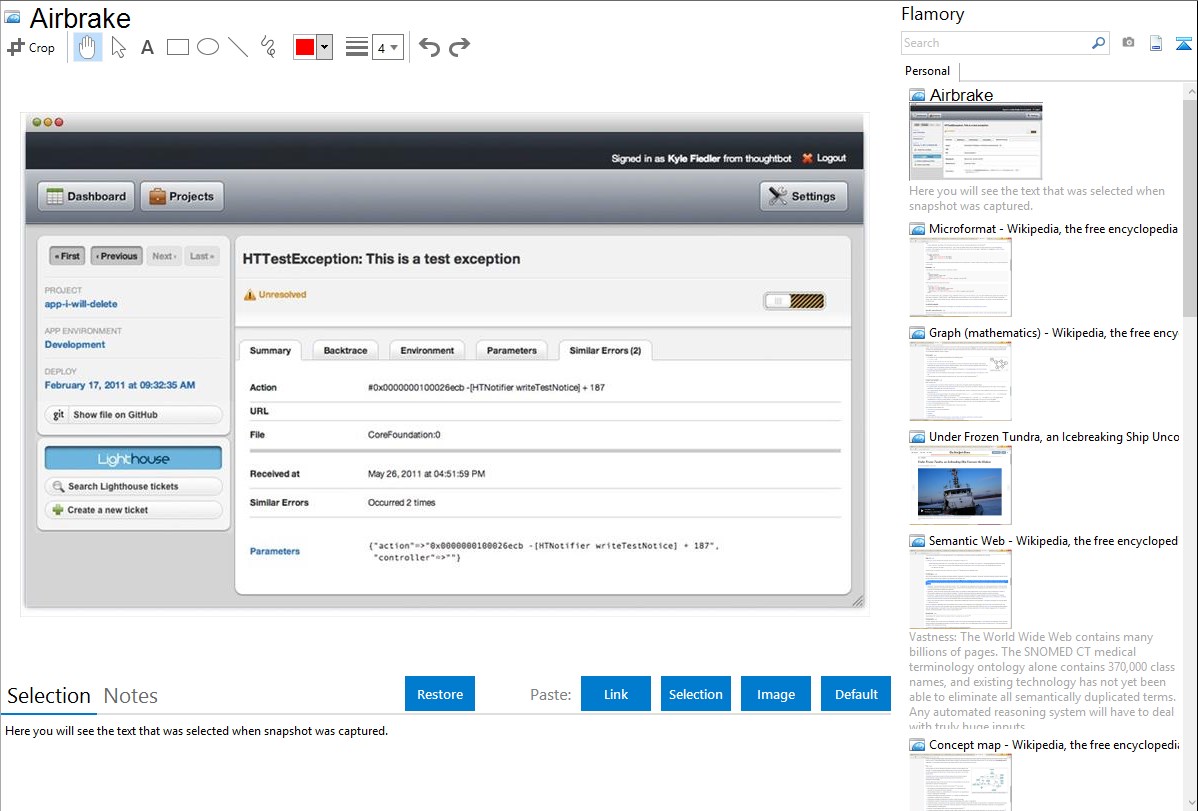Image resolution: width=1198 pixels, height=811 pixels.
Task: Click Create a new ticket
Action: [134, 510]
